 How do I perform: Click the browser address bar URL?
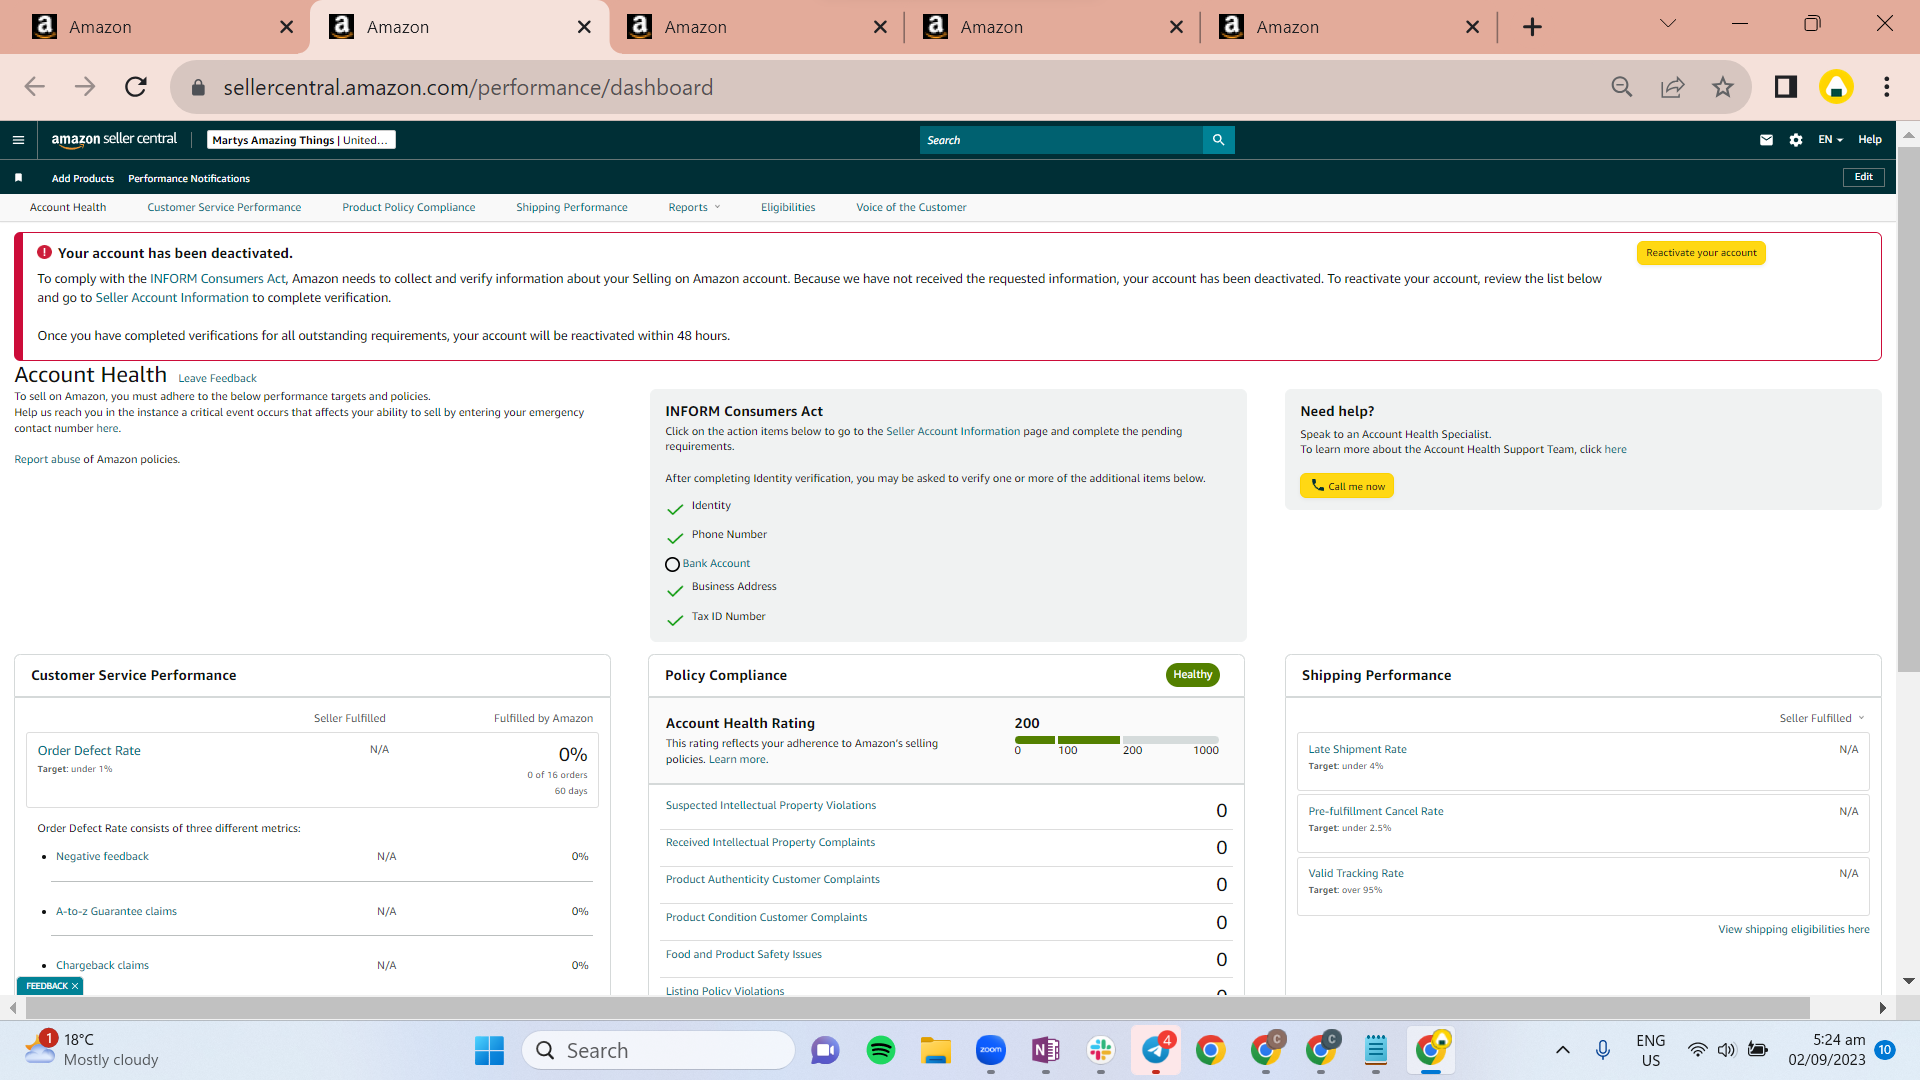(468, 88)
